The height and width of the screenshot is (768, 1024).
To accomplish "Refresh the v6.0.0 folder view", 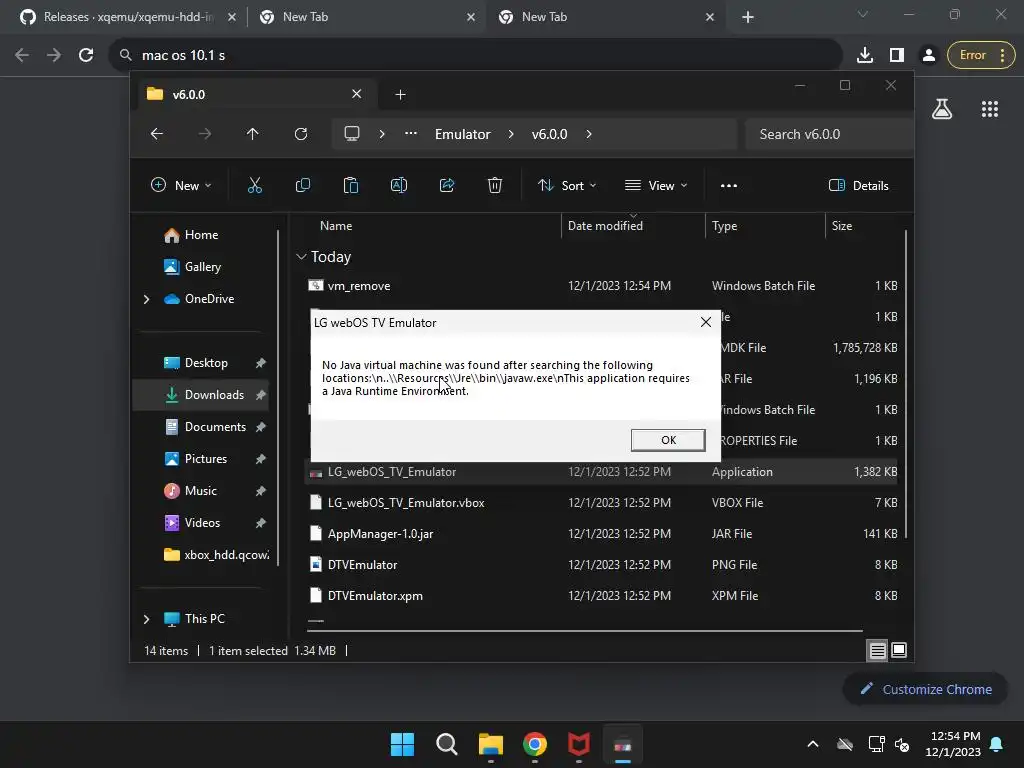I will tap(300, 134).
